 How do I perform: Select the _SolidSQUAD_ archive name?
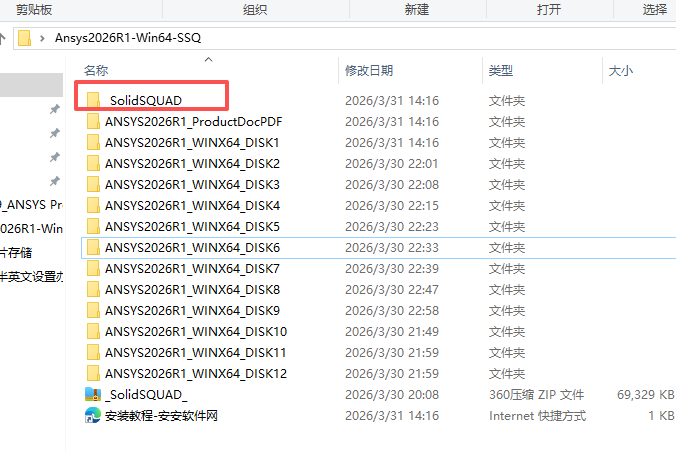(147, 395)
